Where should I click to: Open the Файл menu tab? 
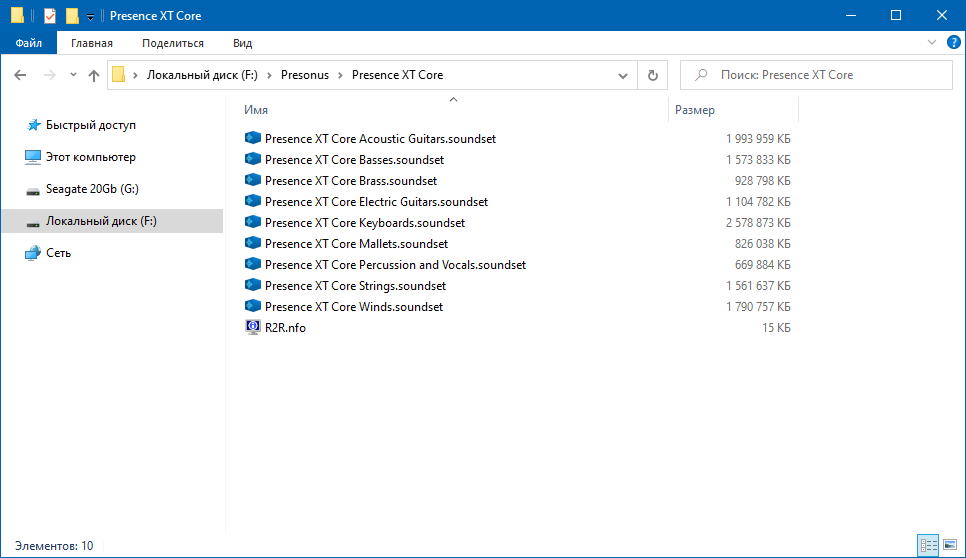click(x=28, y=42)
